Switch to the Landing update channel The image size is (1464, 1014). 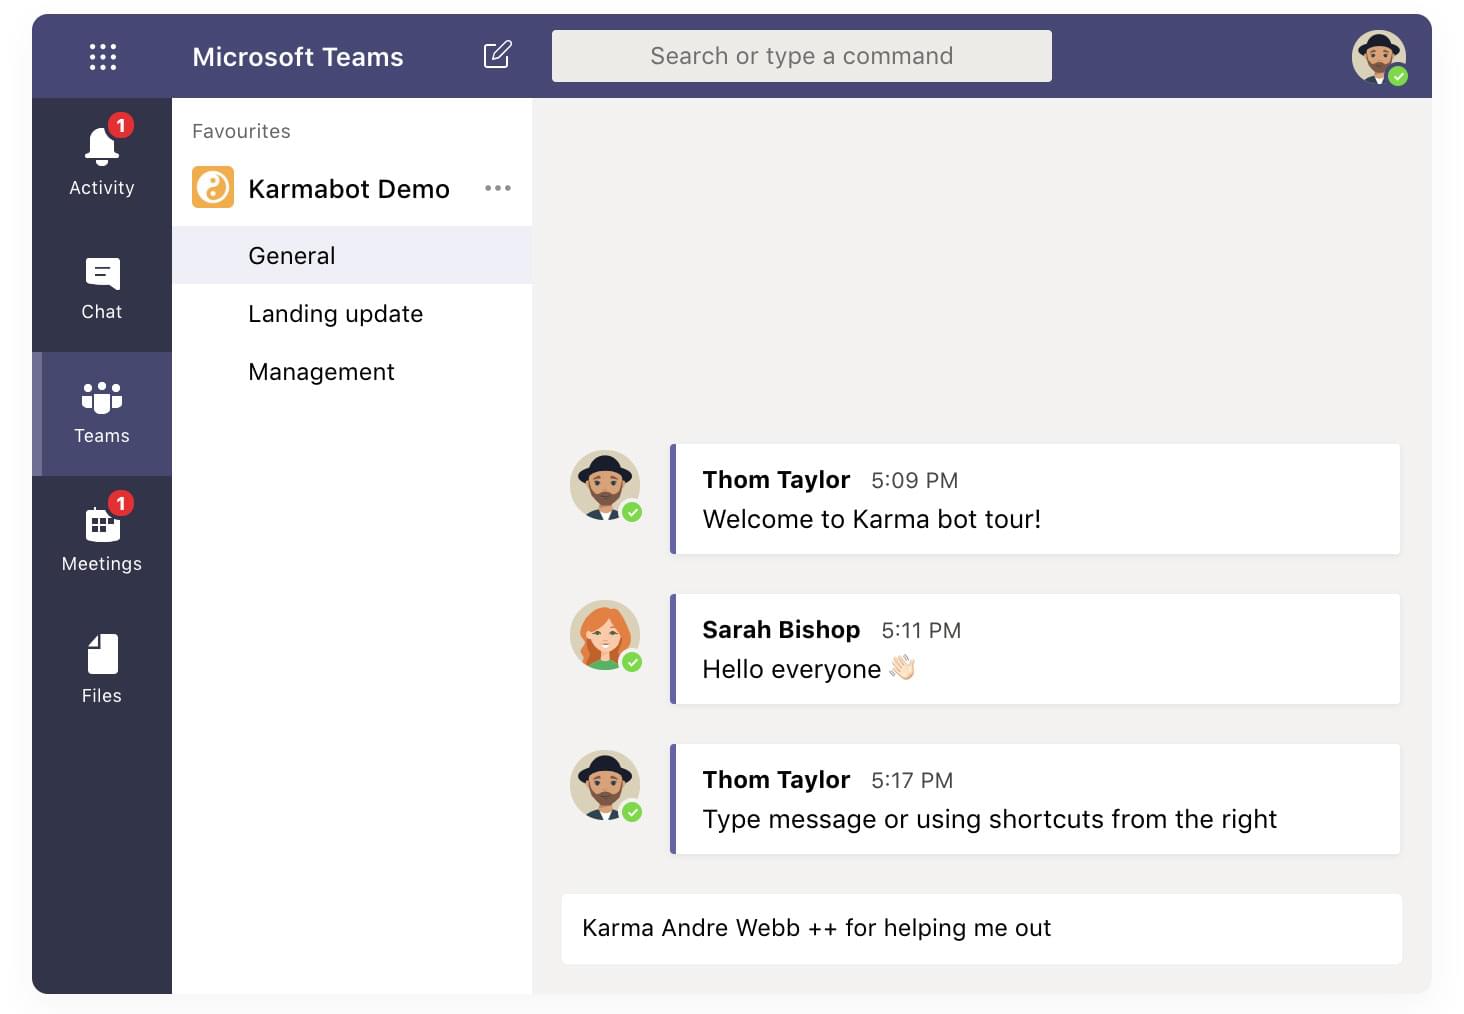335,313
